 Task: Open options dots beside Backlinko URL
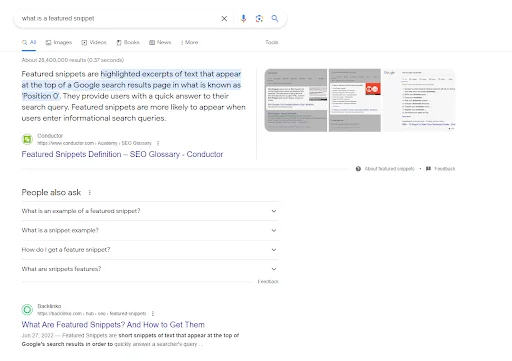click(153, 313)
